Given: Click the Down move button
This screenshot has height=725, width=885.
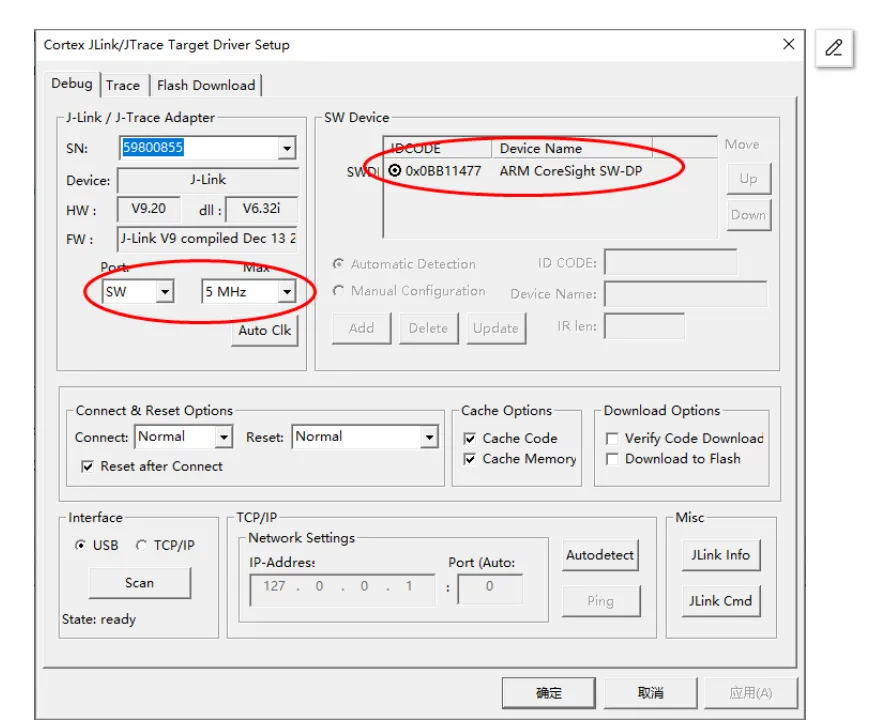Looking at the screenshot, I should click(x=748, y=215).
